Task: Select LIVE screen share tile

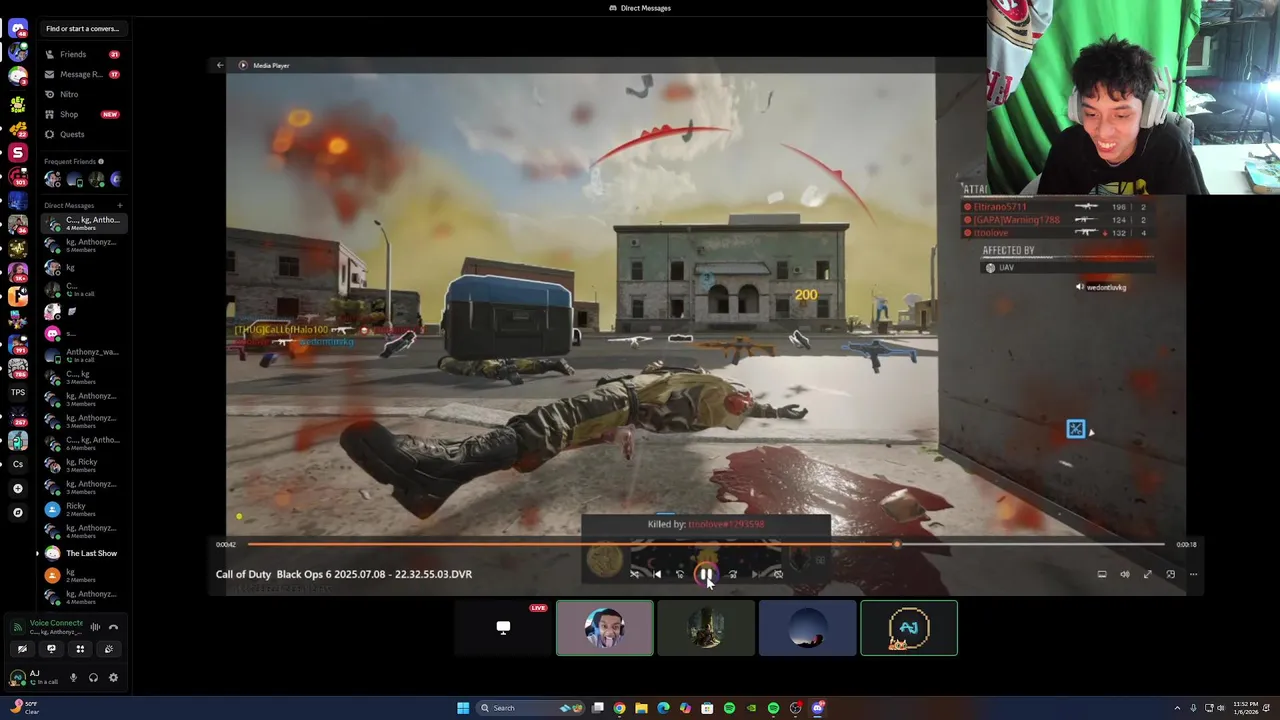Action: coord(503,628)
